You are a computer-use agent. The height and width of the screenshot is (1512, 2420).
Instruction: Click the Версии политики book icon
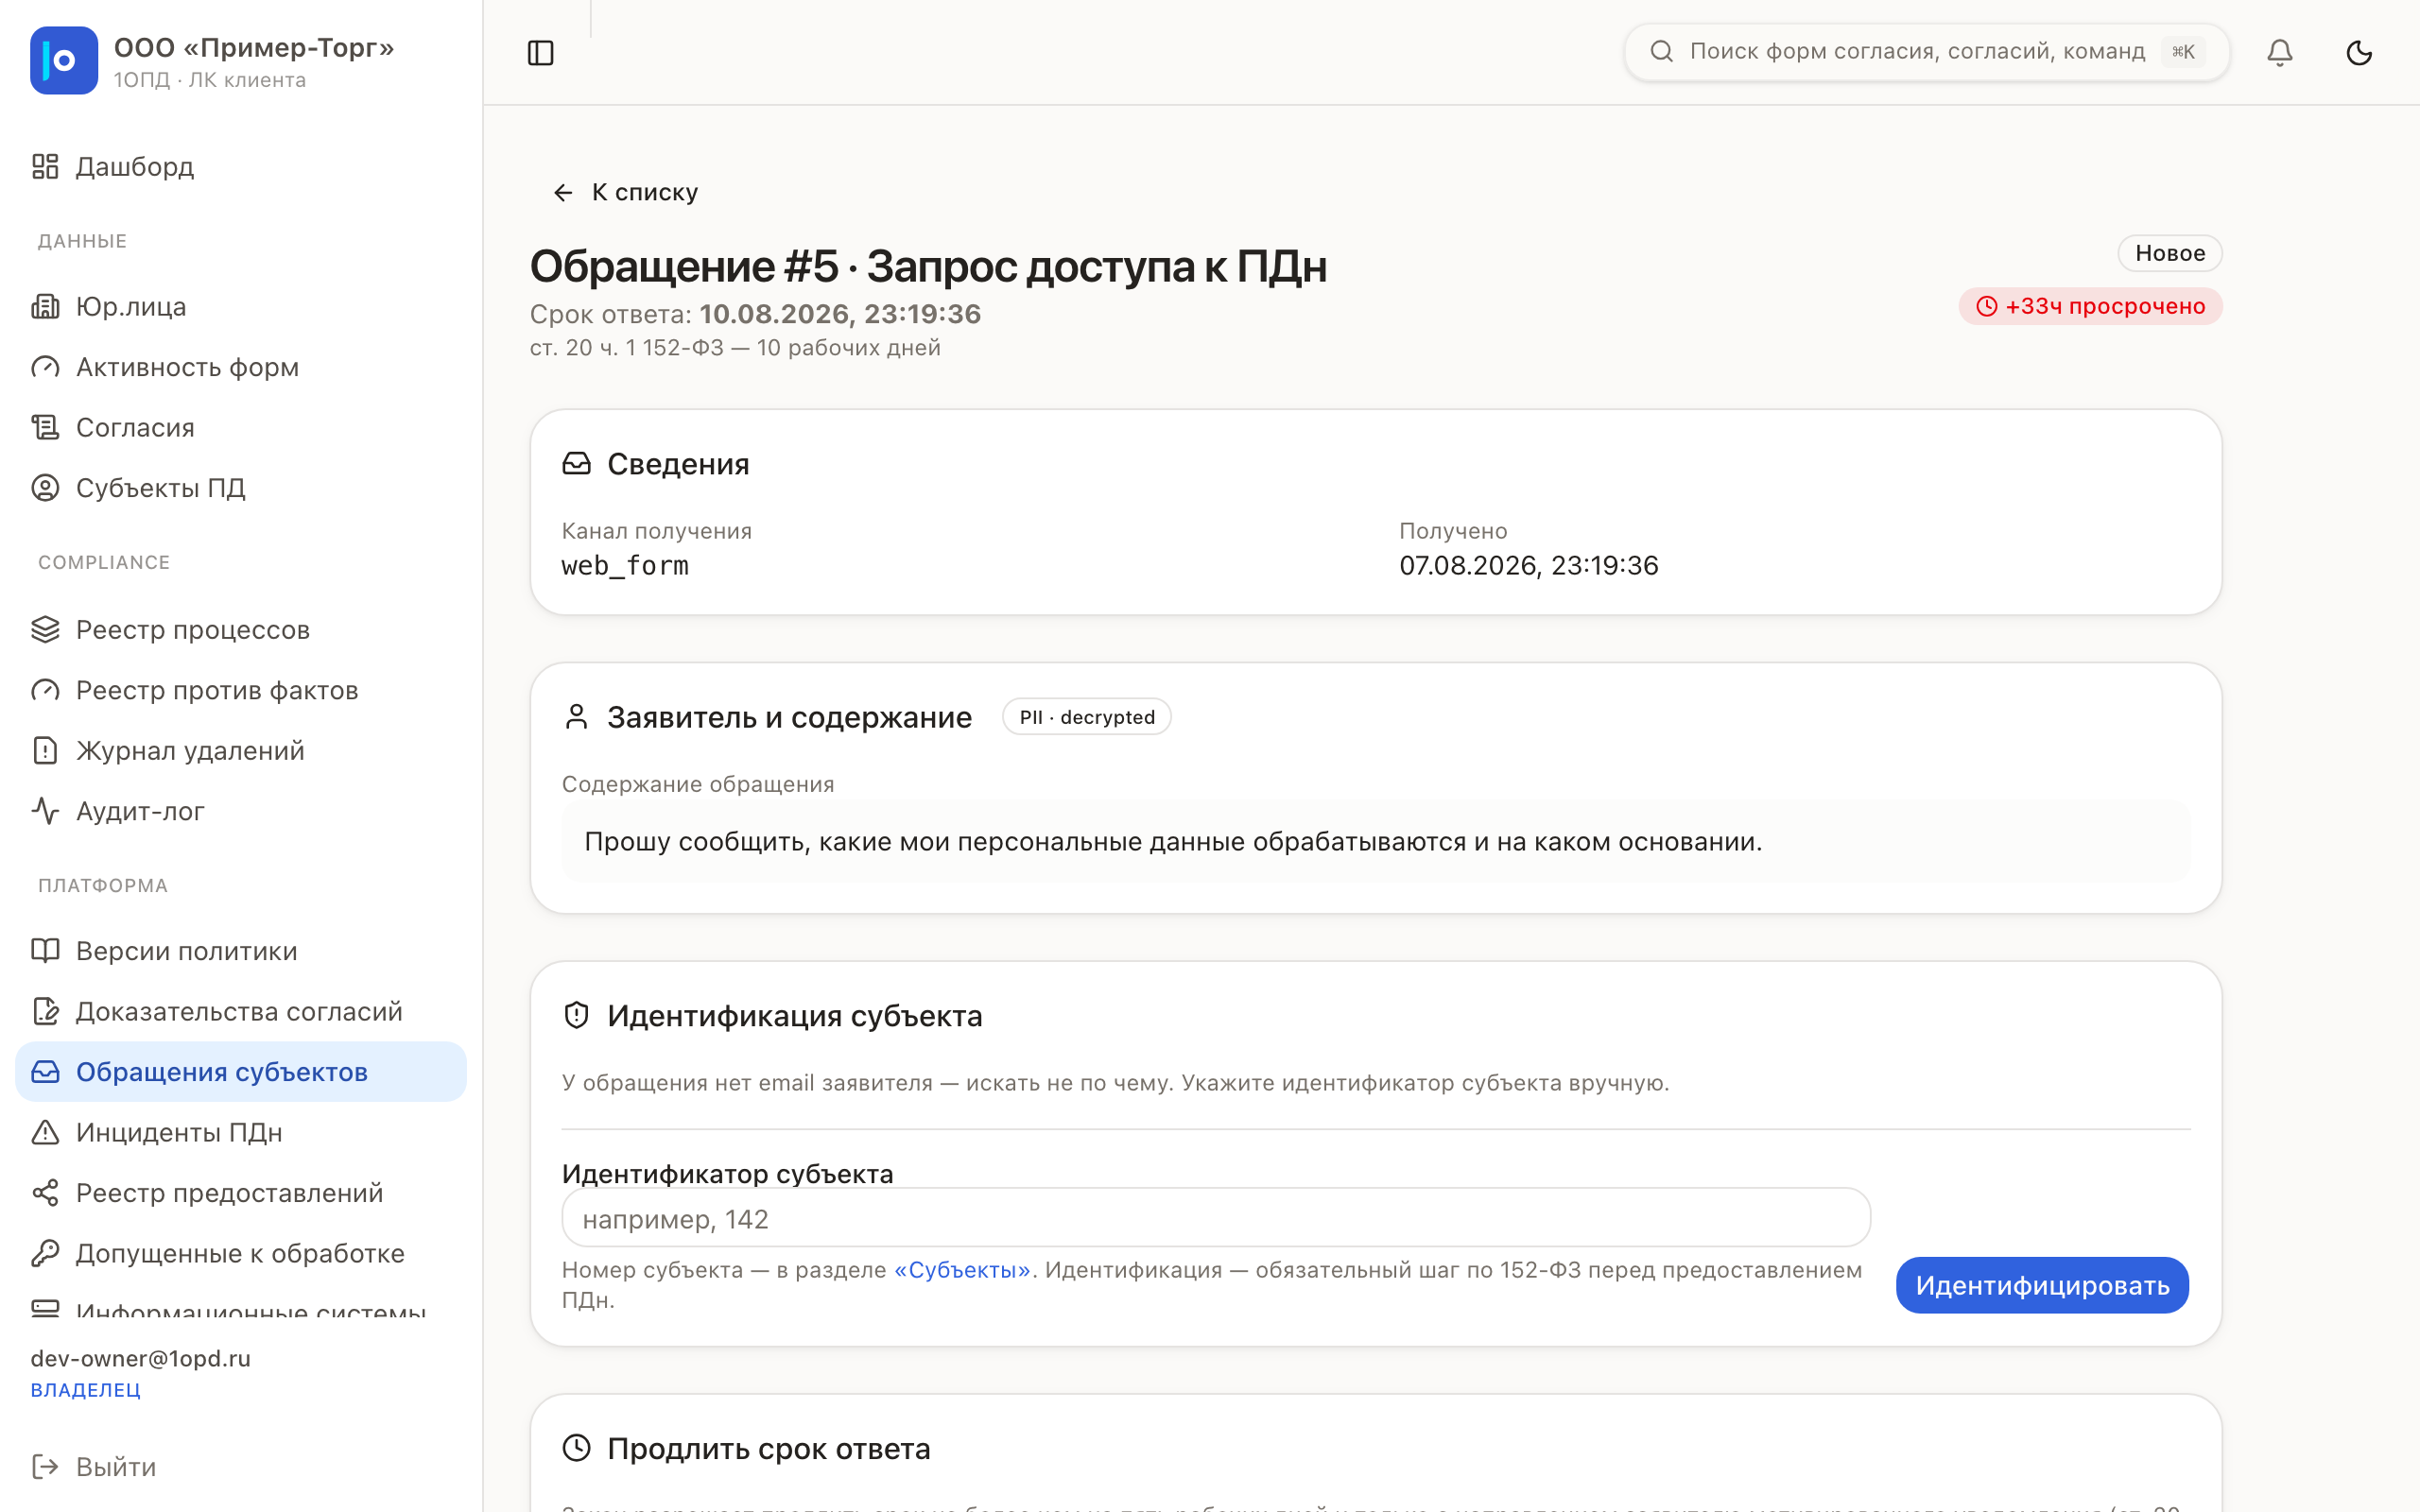pos(45,951)
